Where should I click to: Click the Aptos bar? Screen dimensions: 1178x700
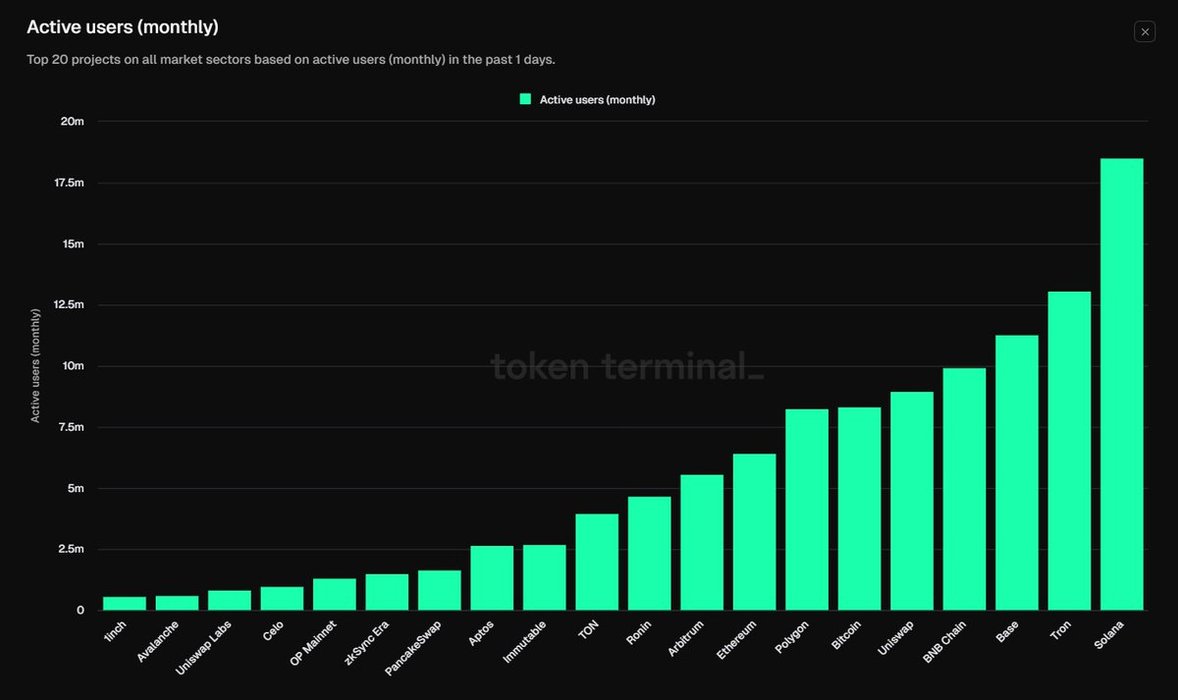click(x=491, y=578)
